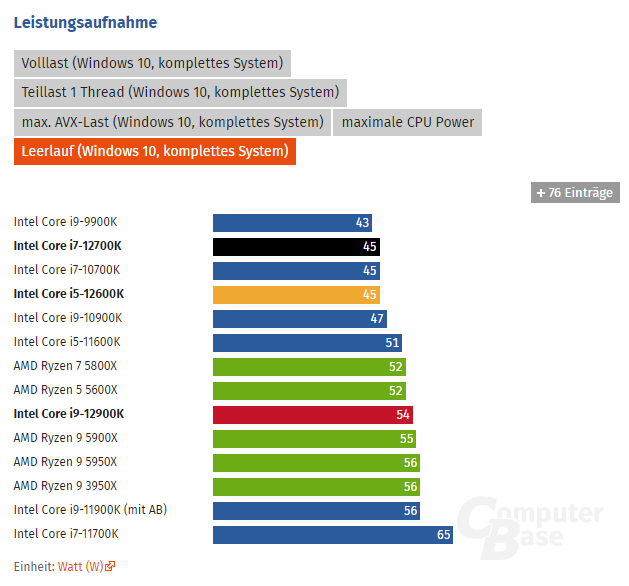
Task: Click the red bar for i9-12900K
Action: tap(313, 415)
